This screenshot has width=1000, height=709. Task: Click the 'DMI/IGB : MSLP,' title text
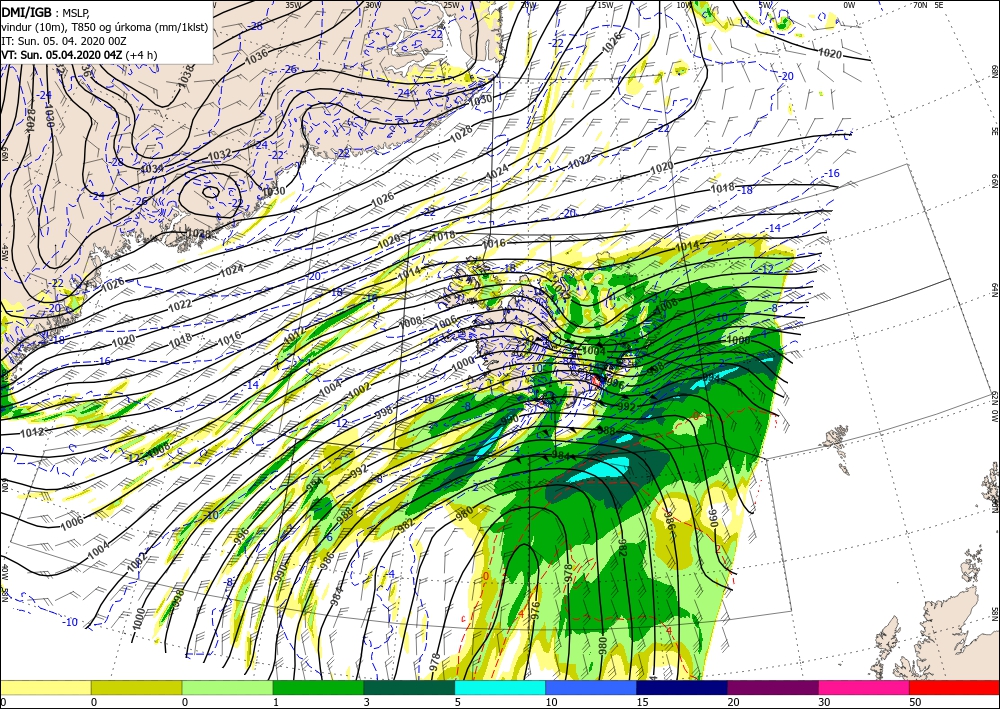tap(46, 13)
